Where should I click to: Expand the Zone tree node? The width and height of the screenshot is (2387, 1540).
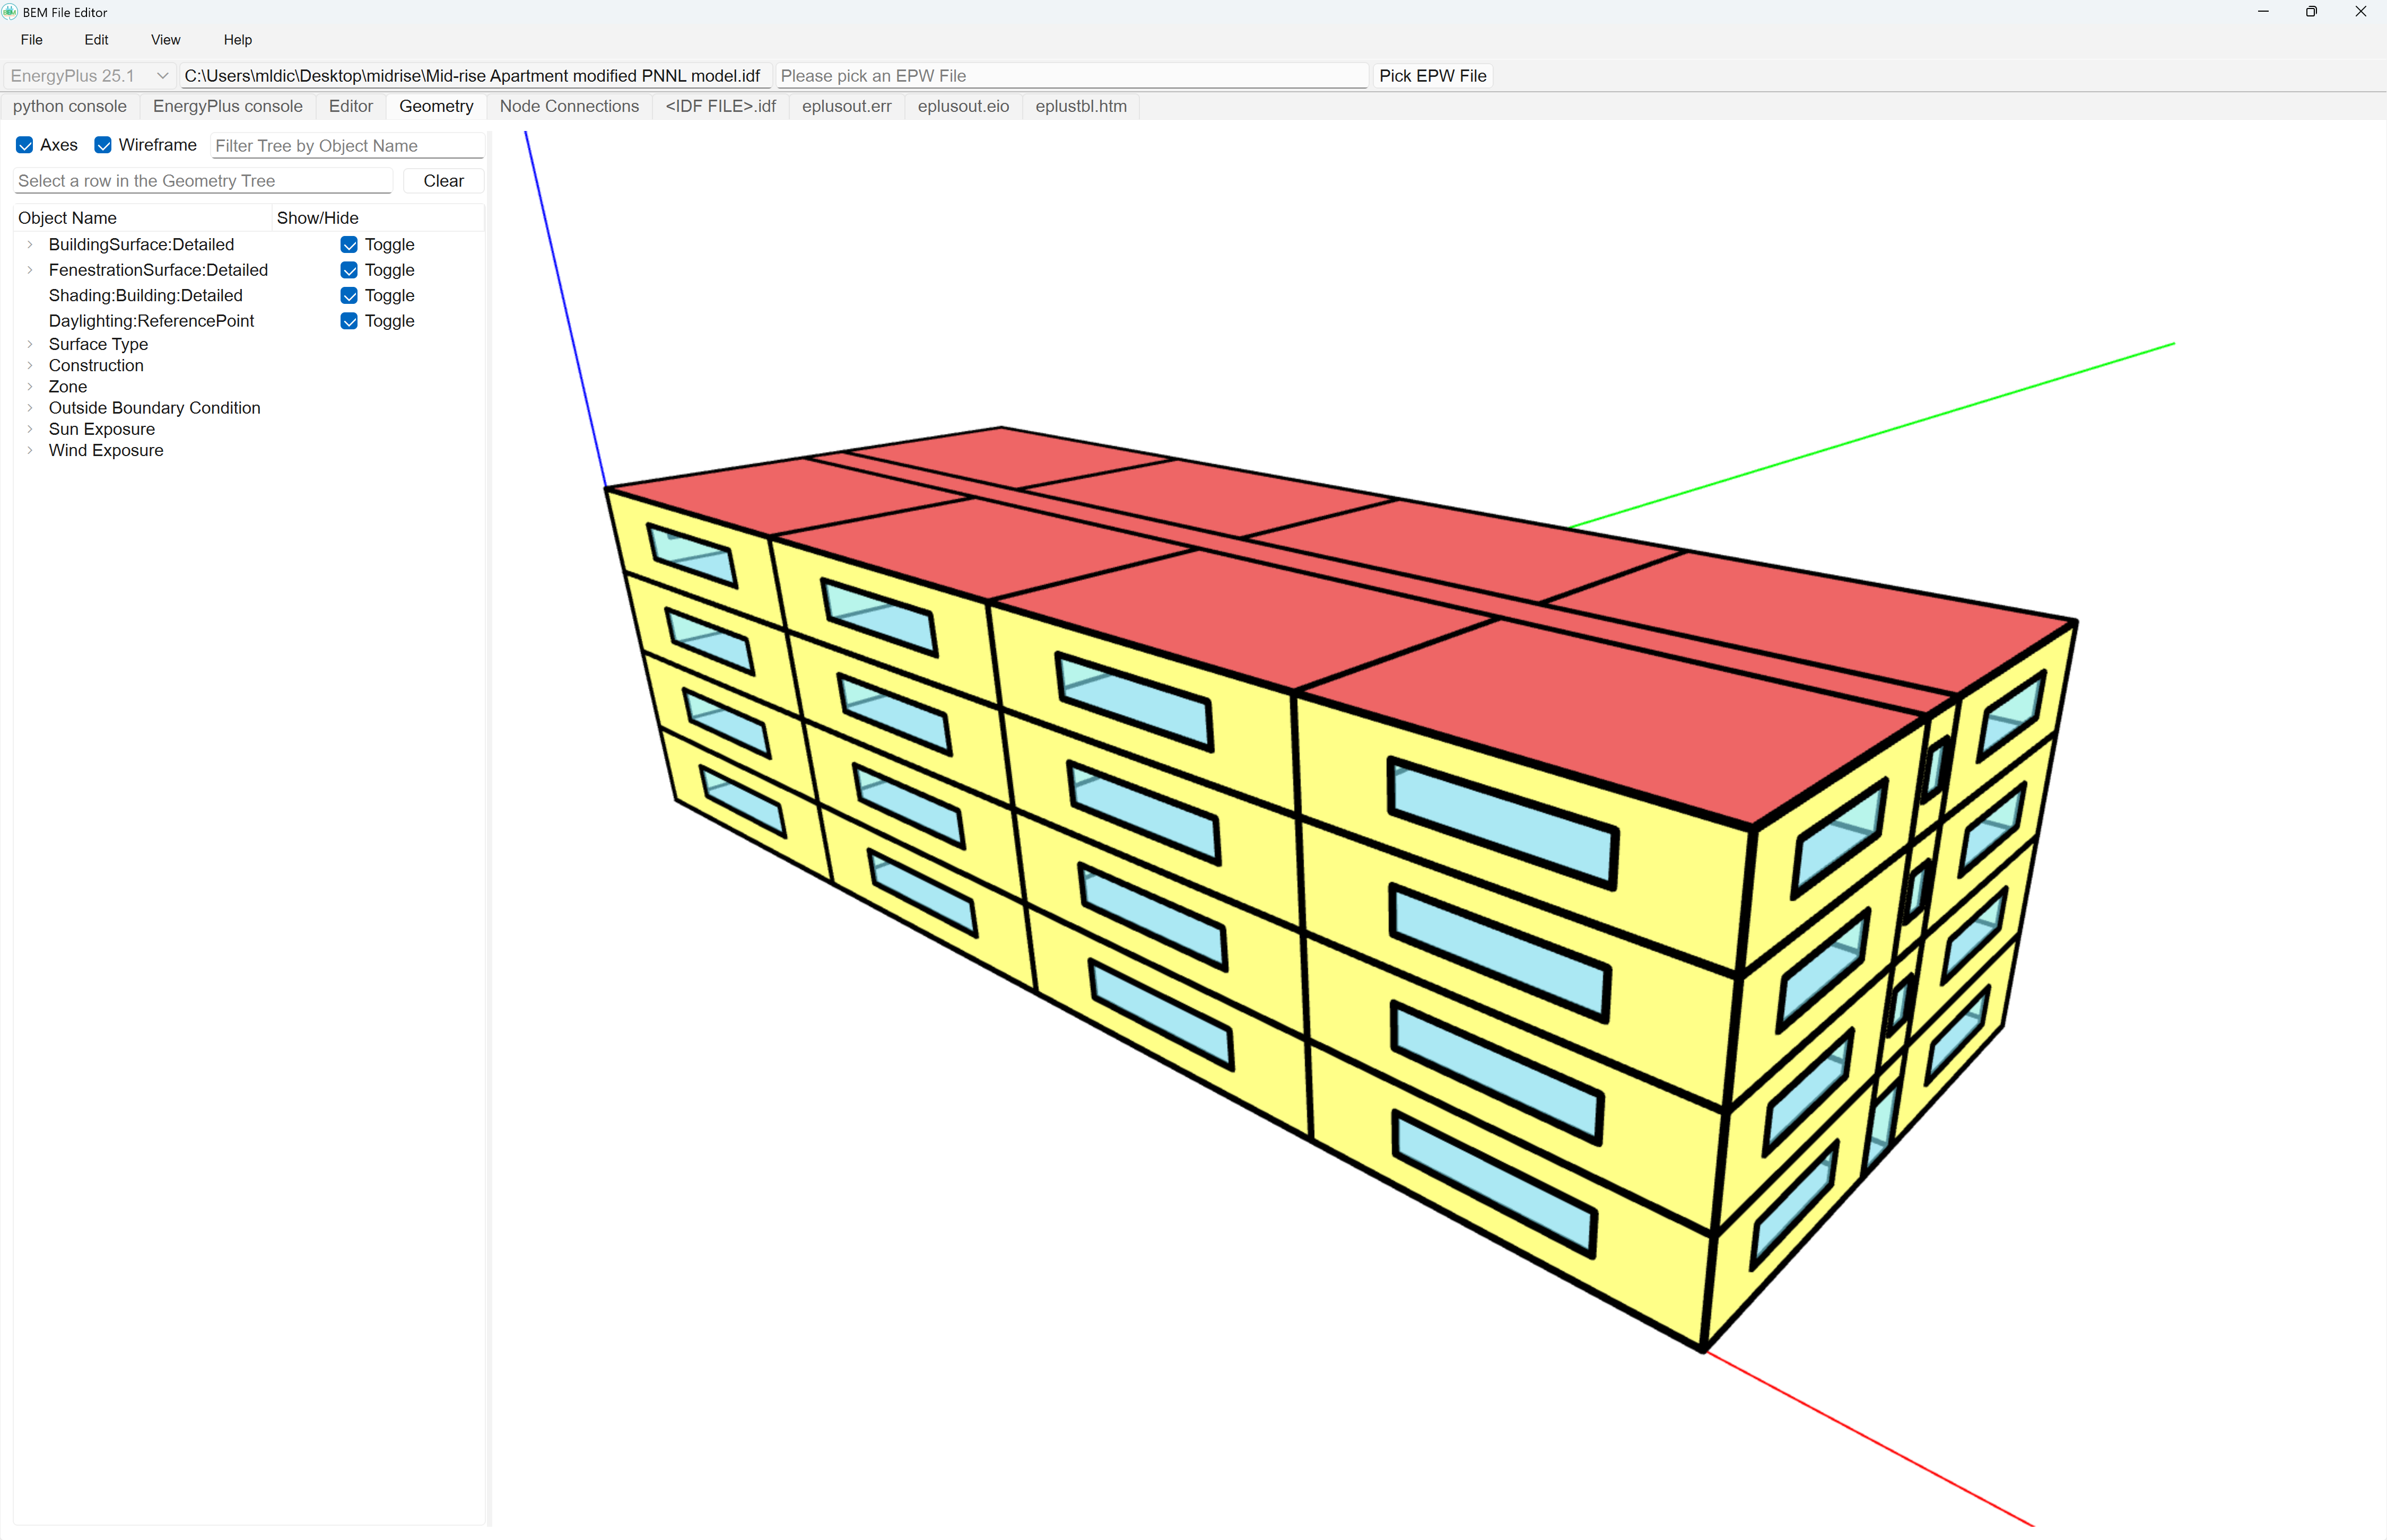(30, 387)
